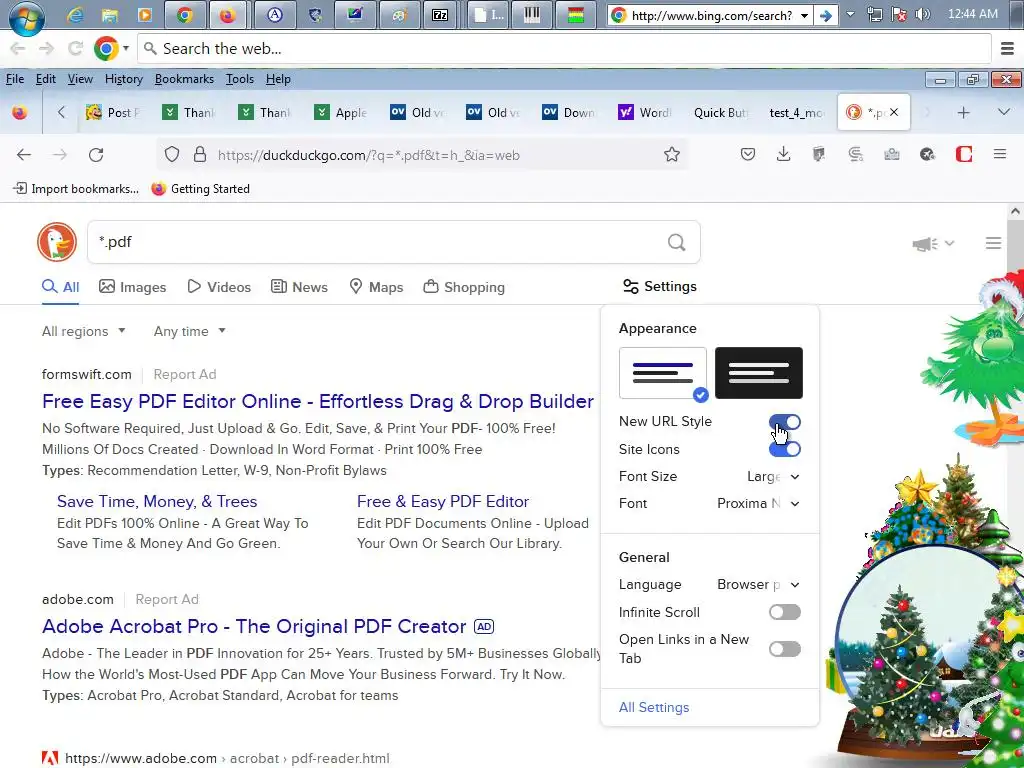Switch to the News search tab
This screenshot has width=1024, height=768.
point(299,287)
